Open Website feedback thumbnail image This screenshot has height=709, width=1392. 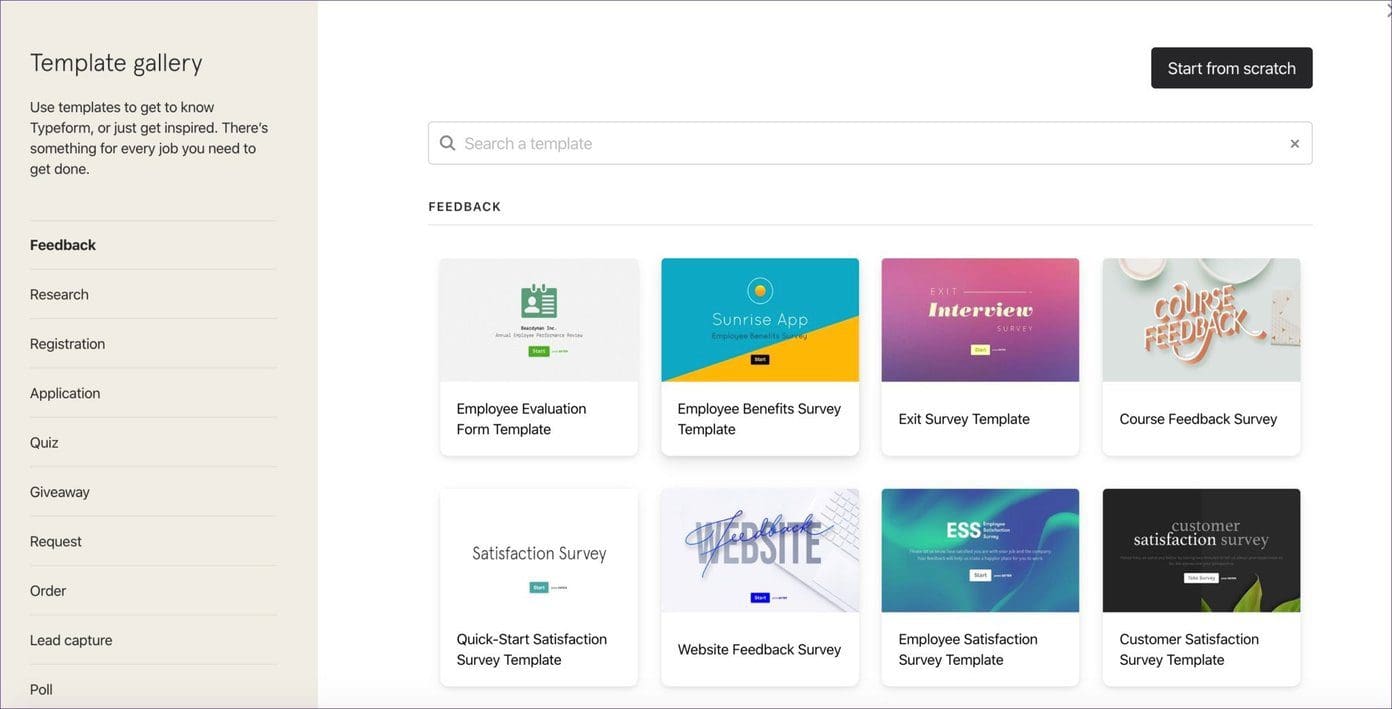(x=760, y=550)
